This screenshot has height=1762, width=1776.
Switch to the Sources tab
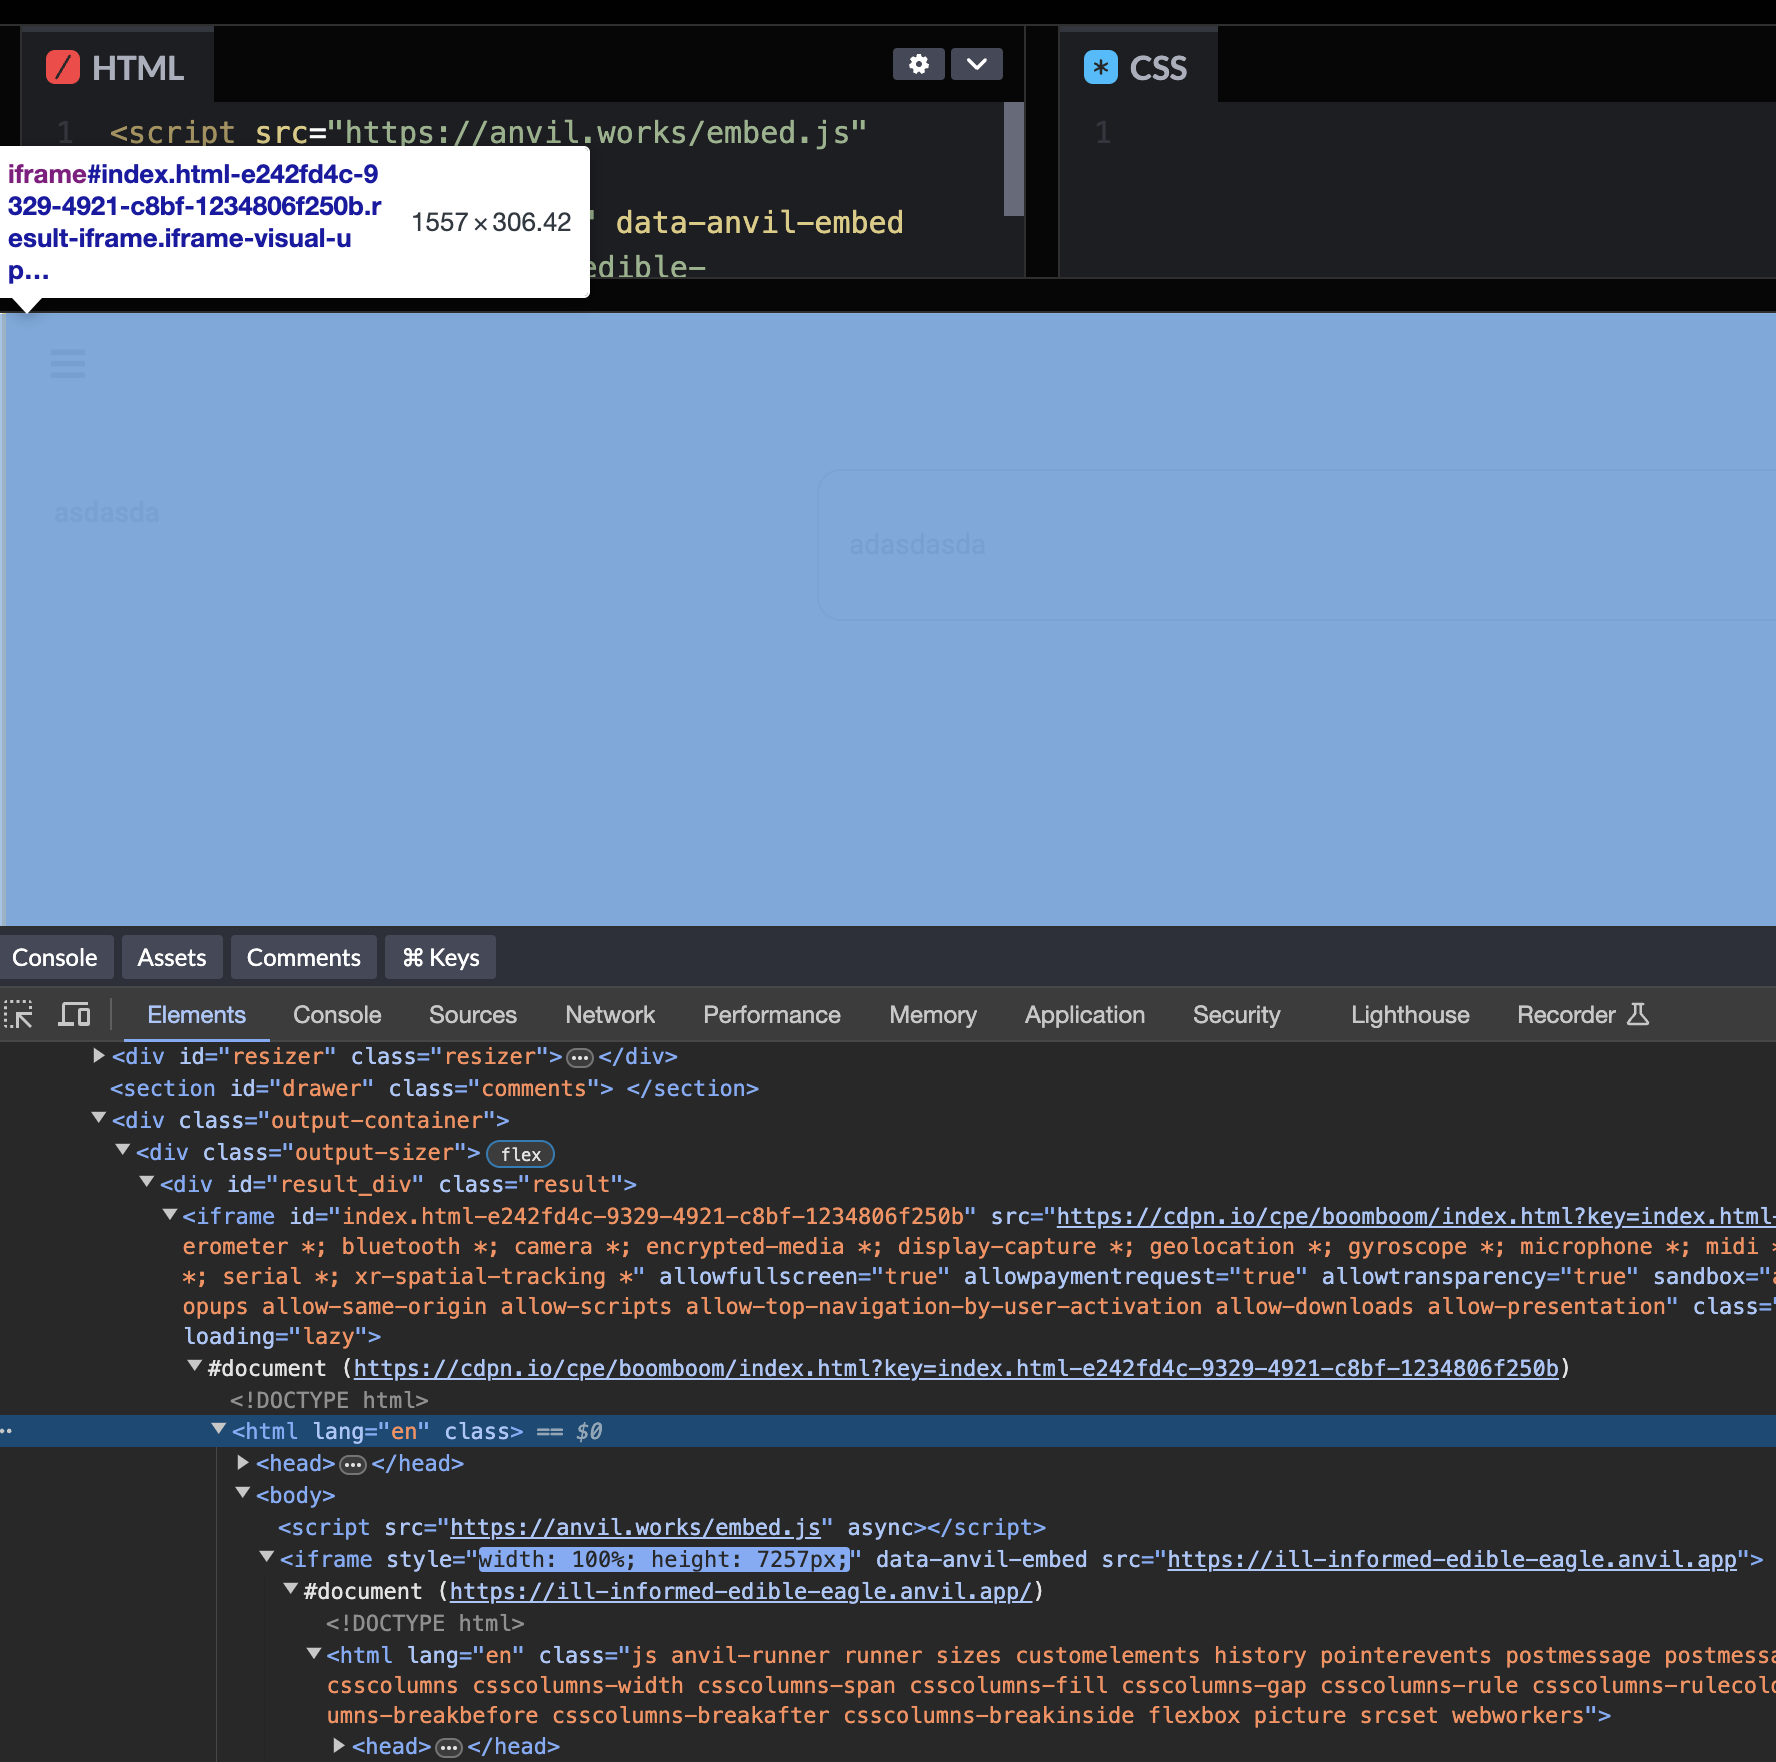(x=473, y=1015)
